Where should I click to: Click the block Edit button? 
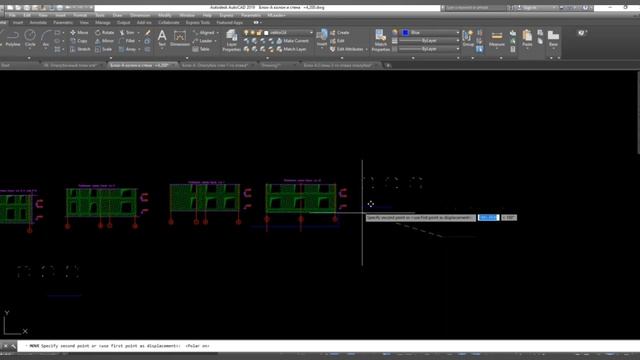tap(337, 41)
